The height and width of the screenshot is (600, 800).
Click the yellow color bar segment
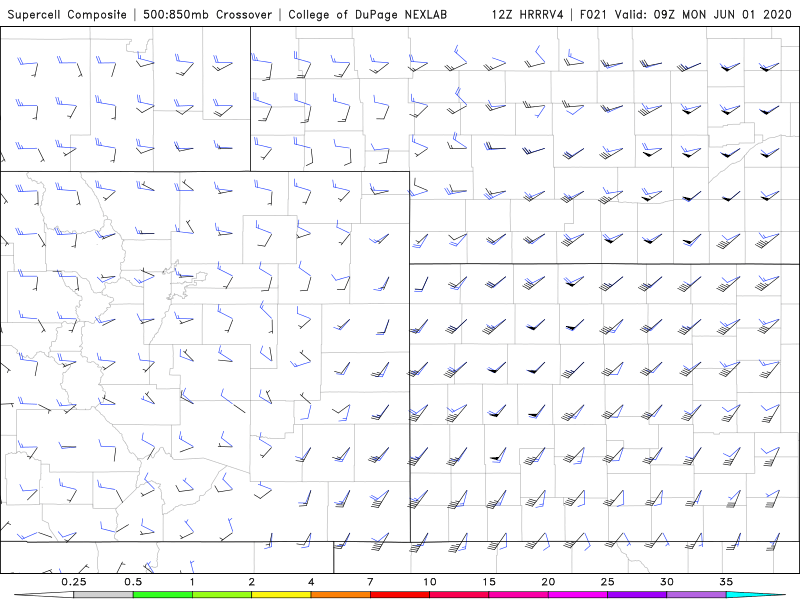click(x=281, y=595)
